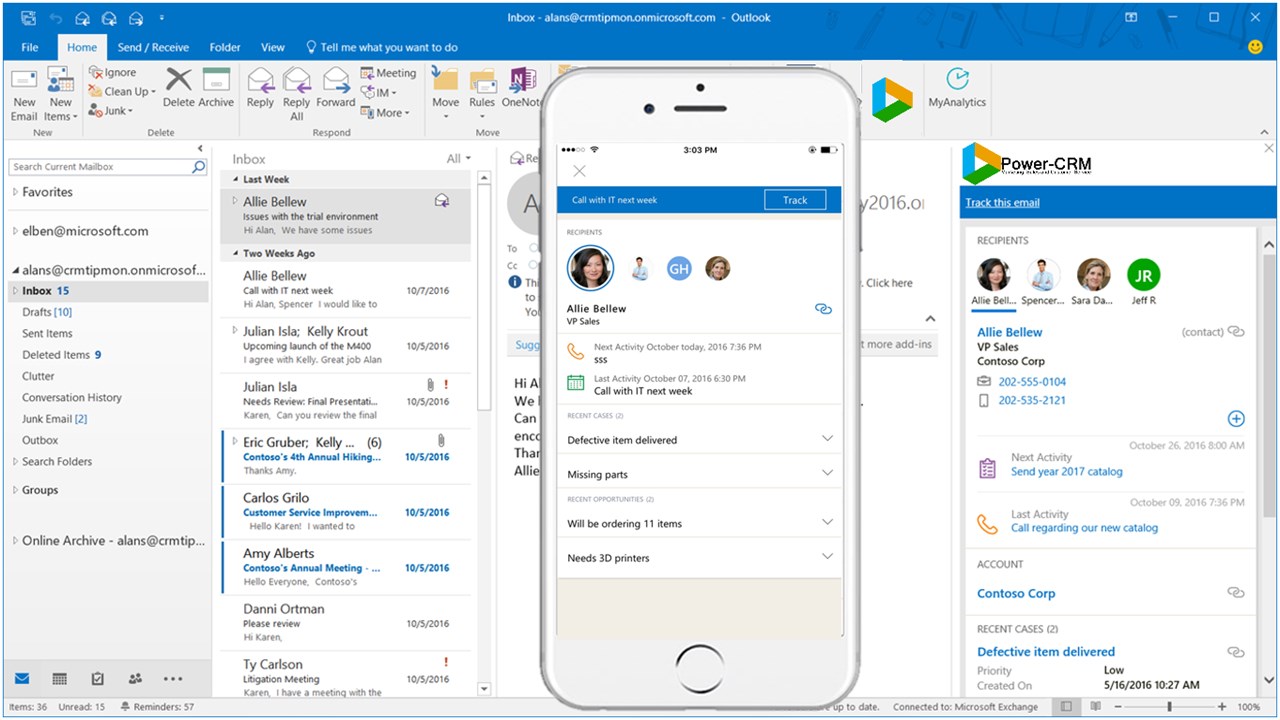Open the File menu tab
1280x720 pixels.
point(30,47)
